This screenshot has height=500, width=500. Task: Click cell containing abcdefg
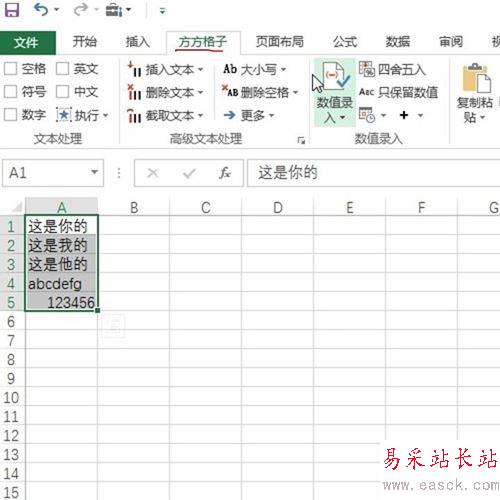click(x=61, y=283)
